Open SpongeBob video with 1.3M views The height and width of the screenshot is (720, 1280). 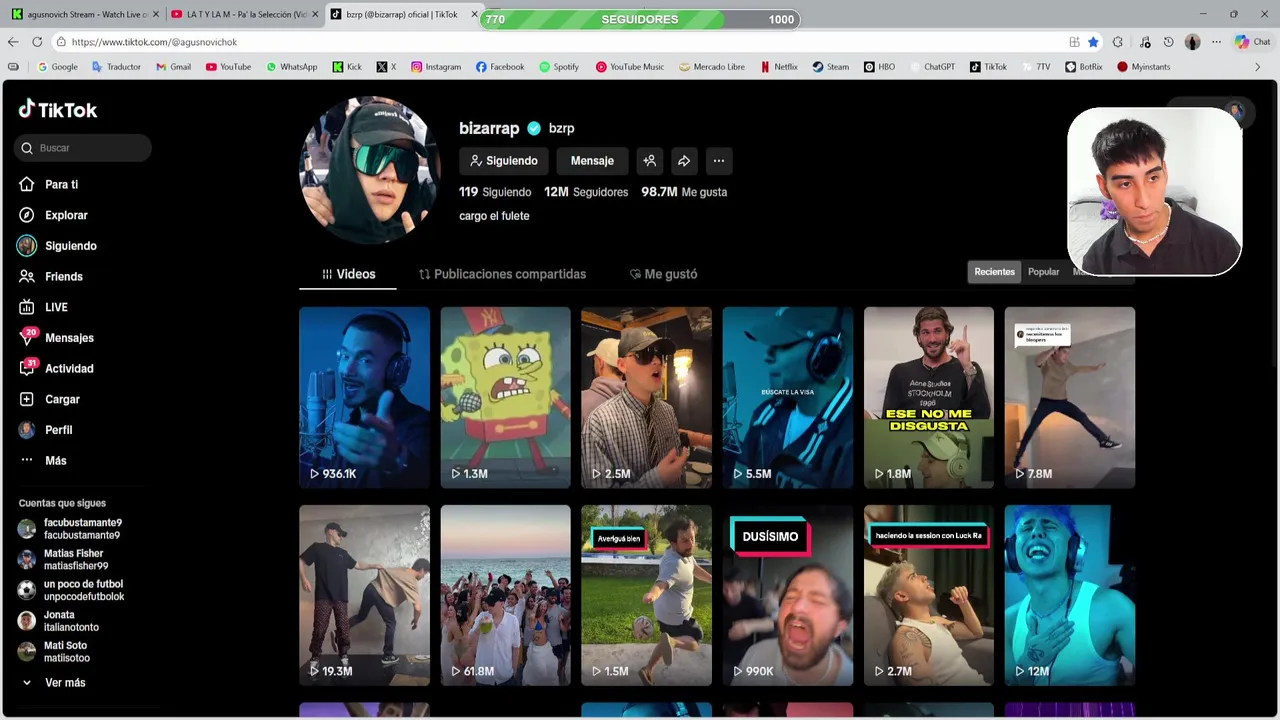(x=505, y=397)
